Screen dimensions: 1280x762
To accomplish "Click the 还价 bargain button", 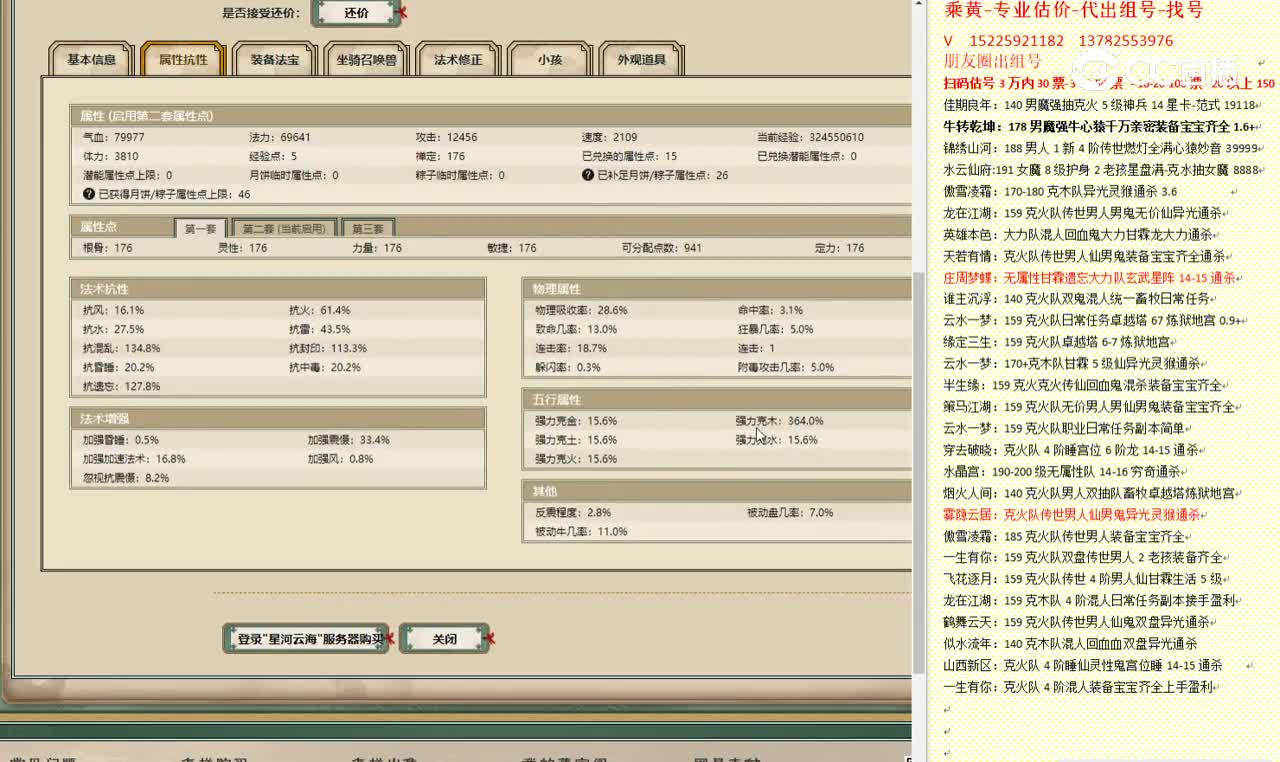I will coord(356,13).
